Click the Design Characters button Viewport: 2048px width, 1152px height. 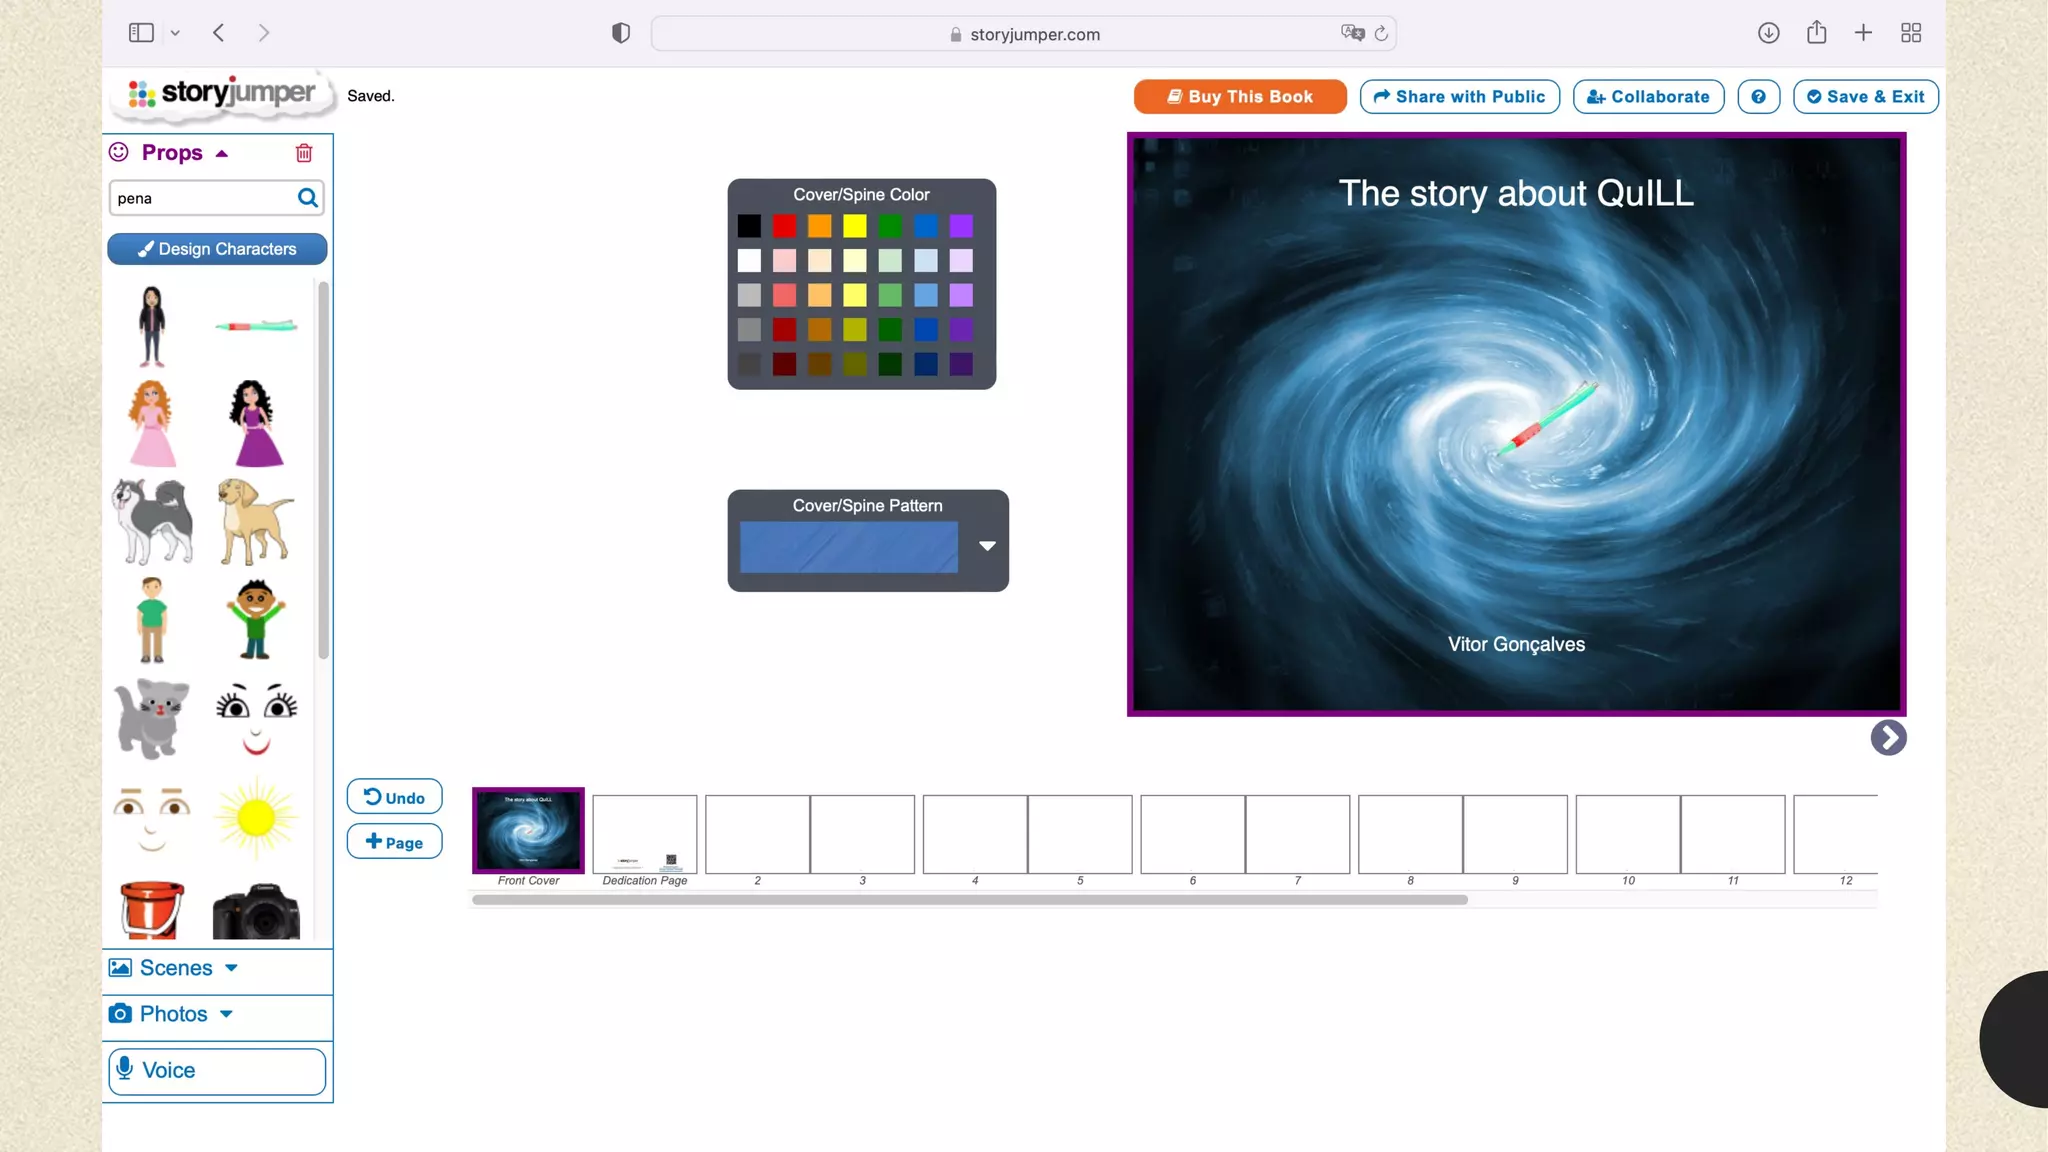tap(217, 249)
